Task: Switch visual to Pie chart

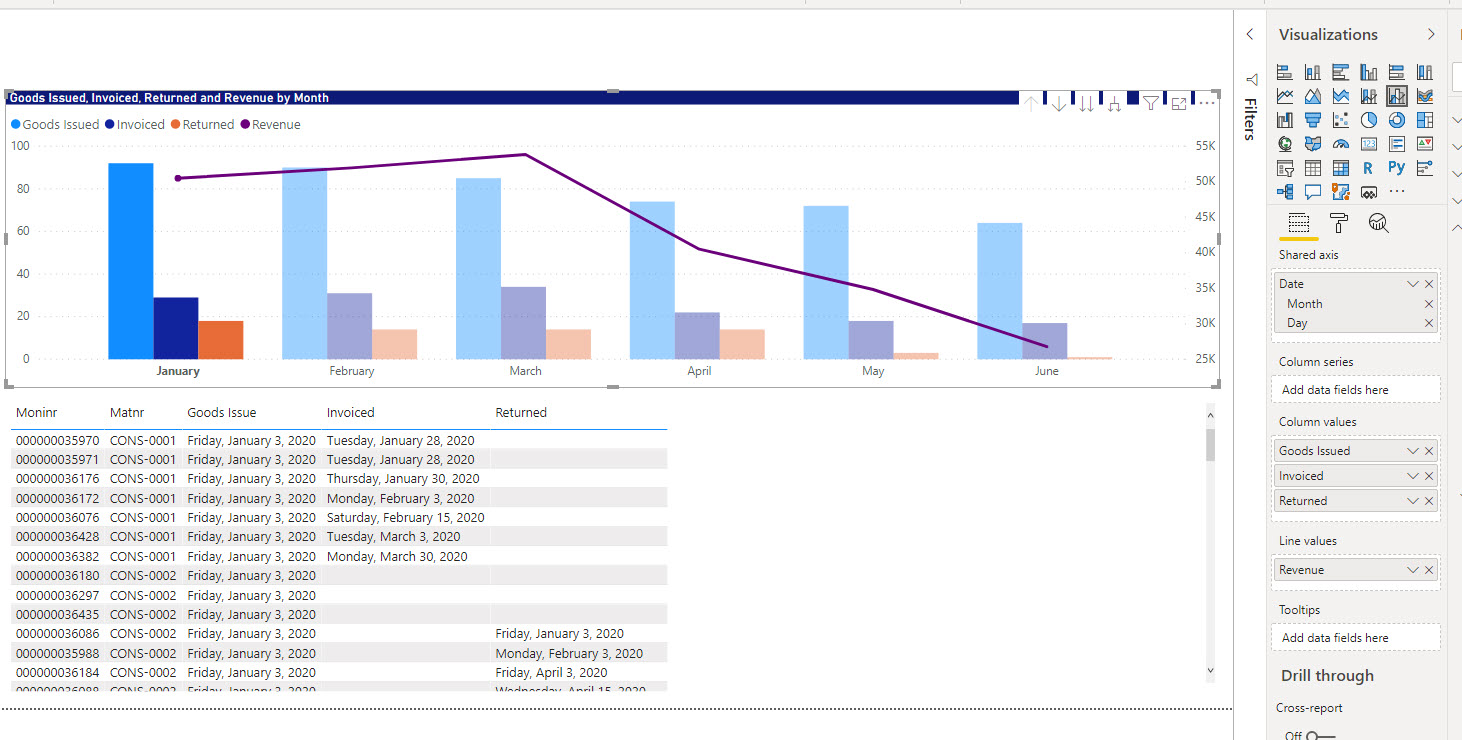Action: tap(1369, 120)
